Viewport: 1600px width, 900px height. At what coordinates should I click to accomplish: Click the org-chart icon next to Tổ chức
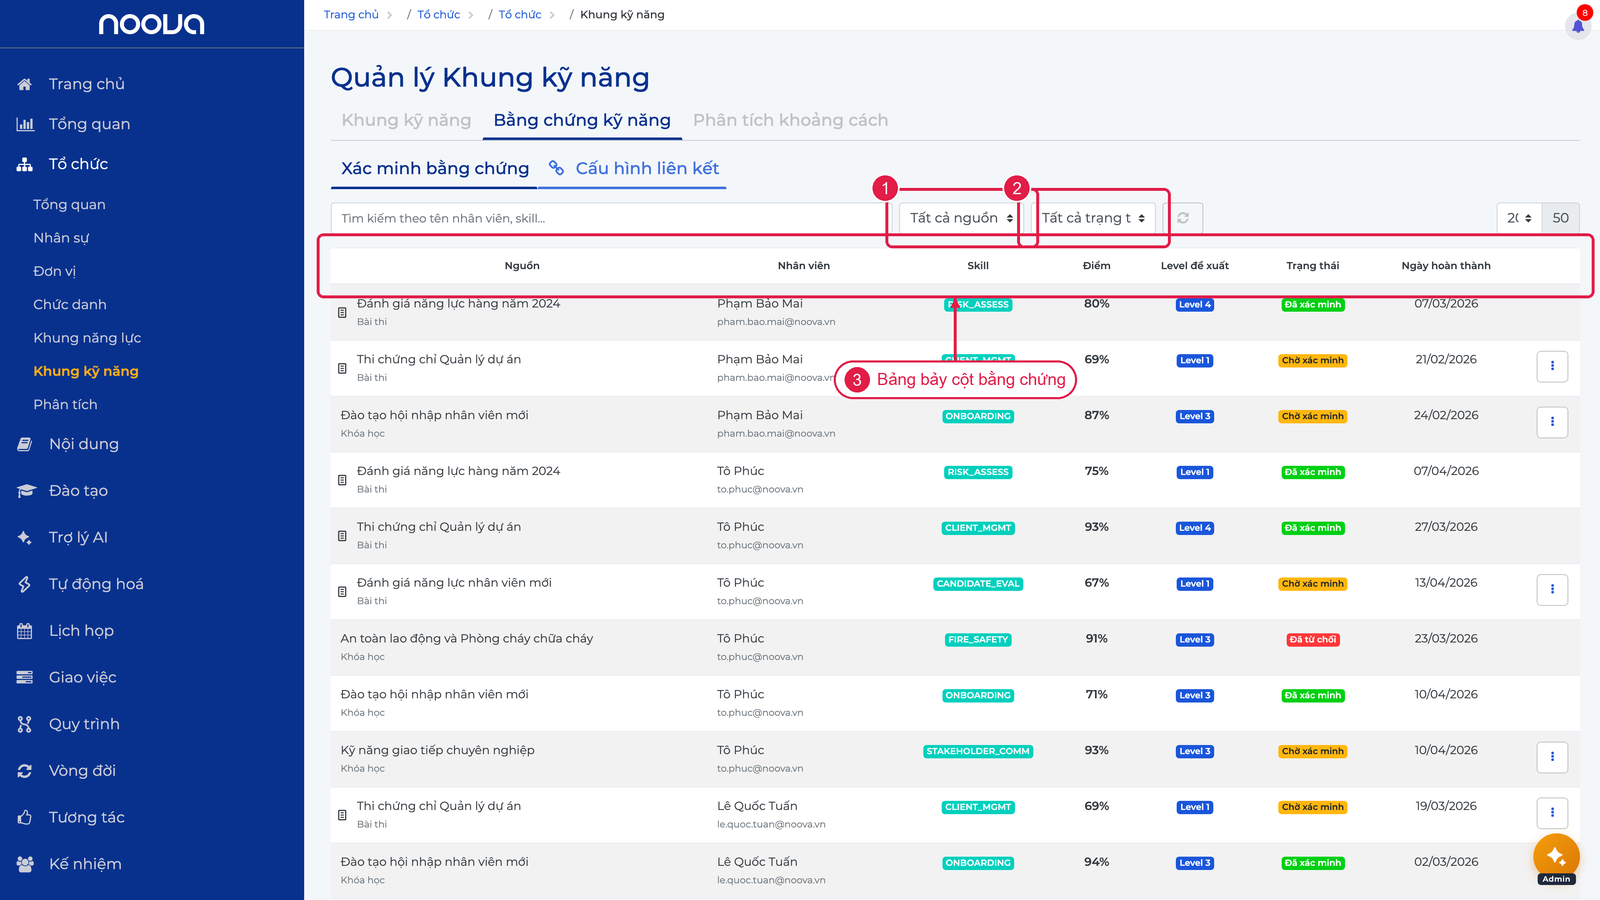tap(25, 165)
